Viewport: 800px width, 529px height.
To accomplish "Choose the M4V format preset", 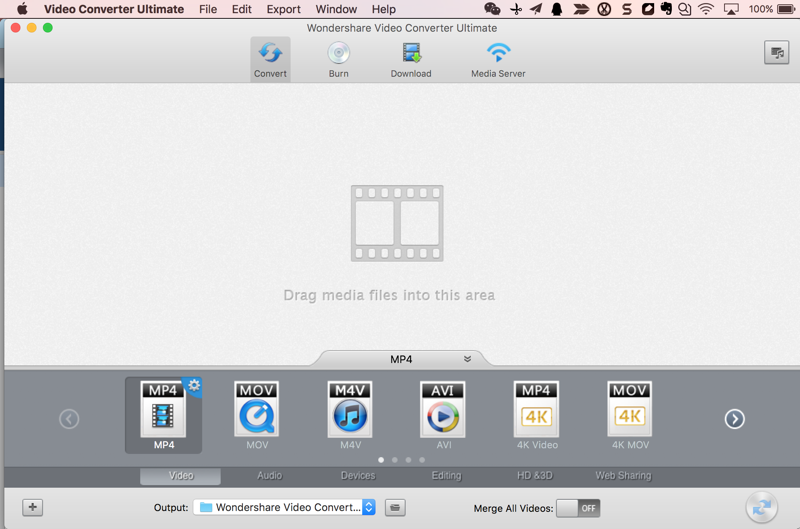I will (350, 415).
